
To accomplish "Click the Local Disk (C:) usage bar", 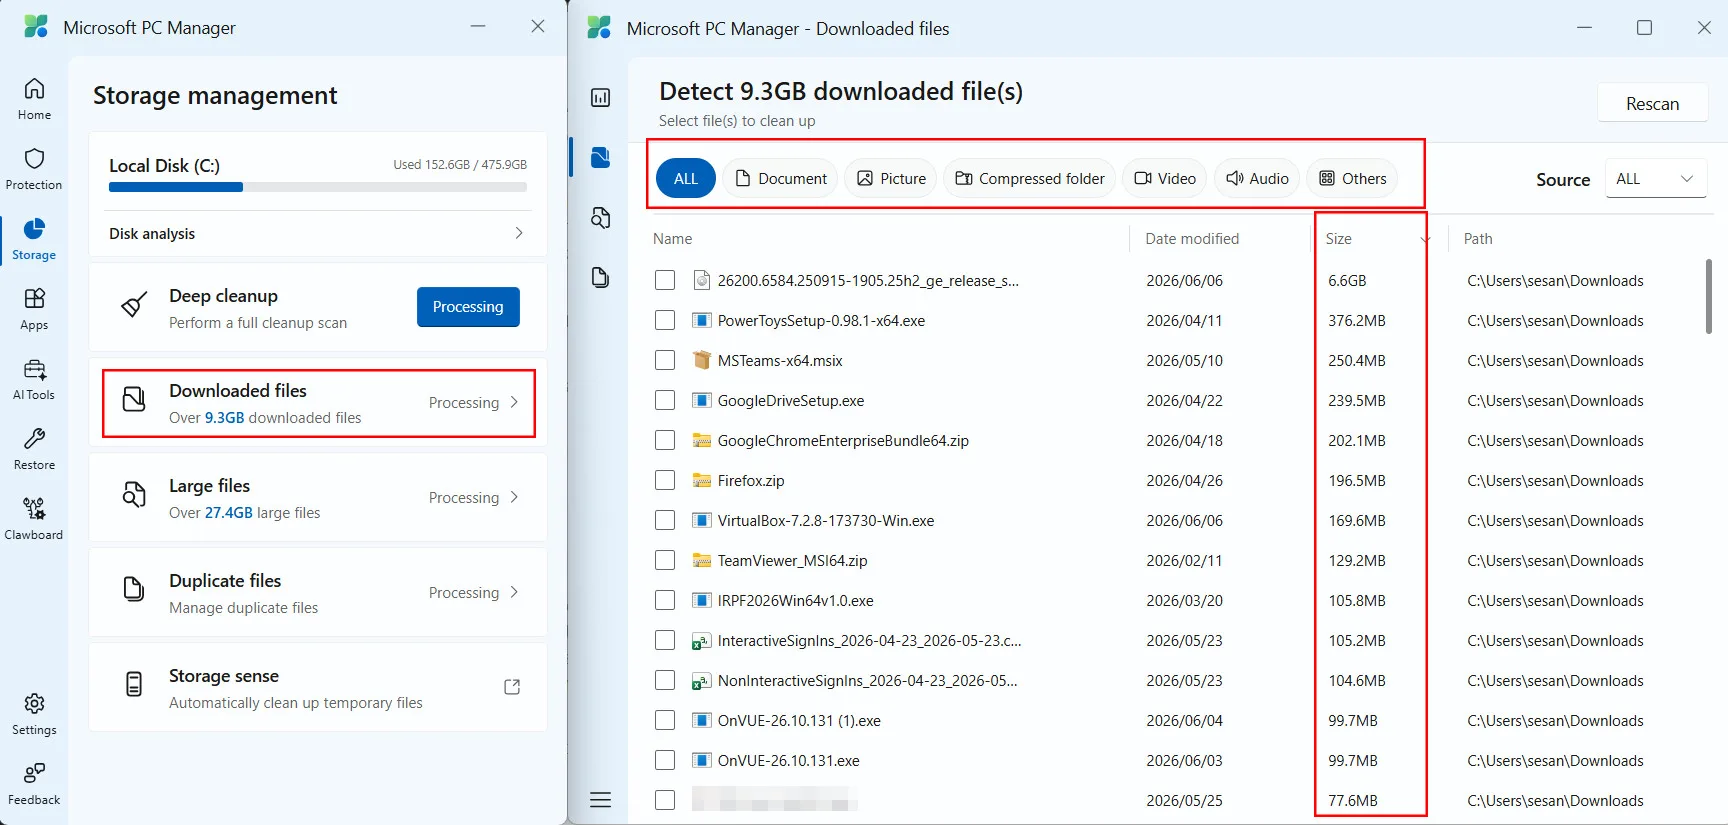I will click(318, 187).
